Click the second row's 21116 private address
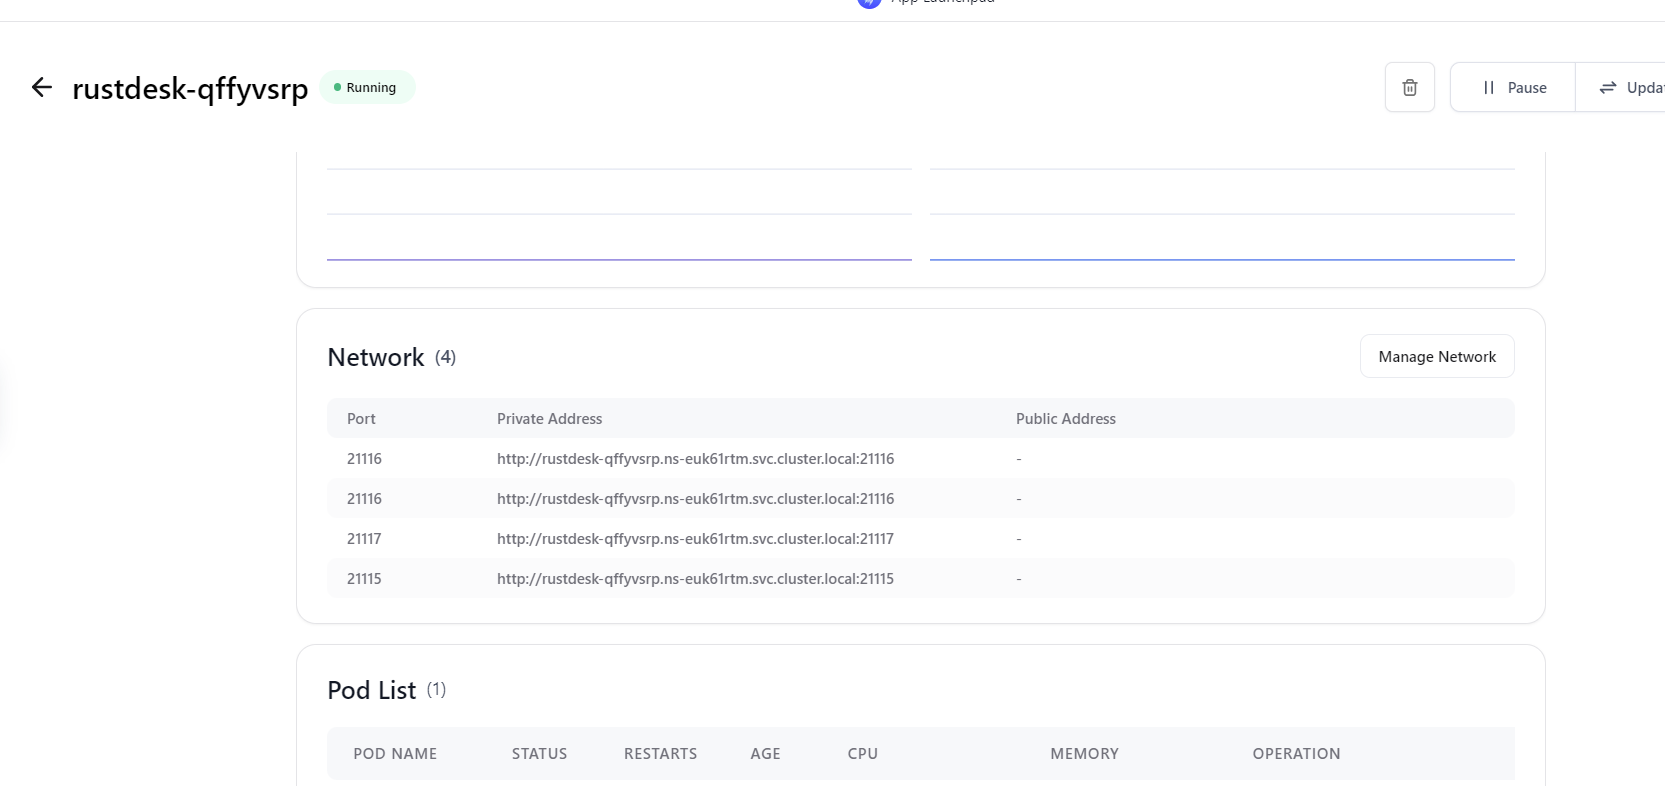Image resolution: width=1665 pixels, height=786 pixels. tap(695, 499)
